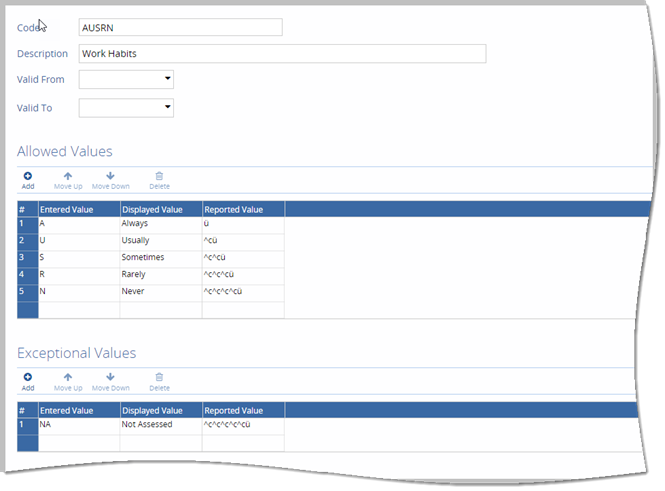This screenshot has height=491, width=665.
Task: Click Entered Value column header in Allowed Values
Action: click(x=78, y=209)
